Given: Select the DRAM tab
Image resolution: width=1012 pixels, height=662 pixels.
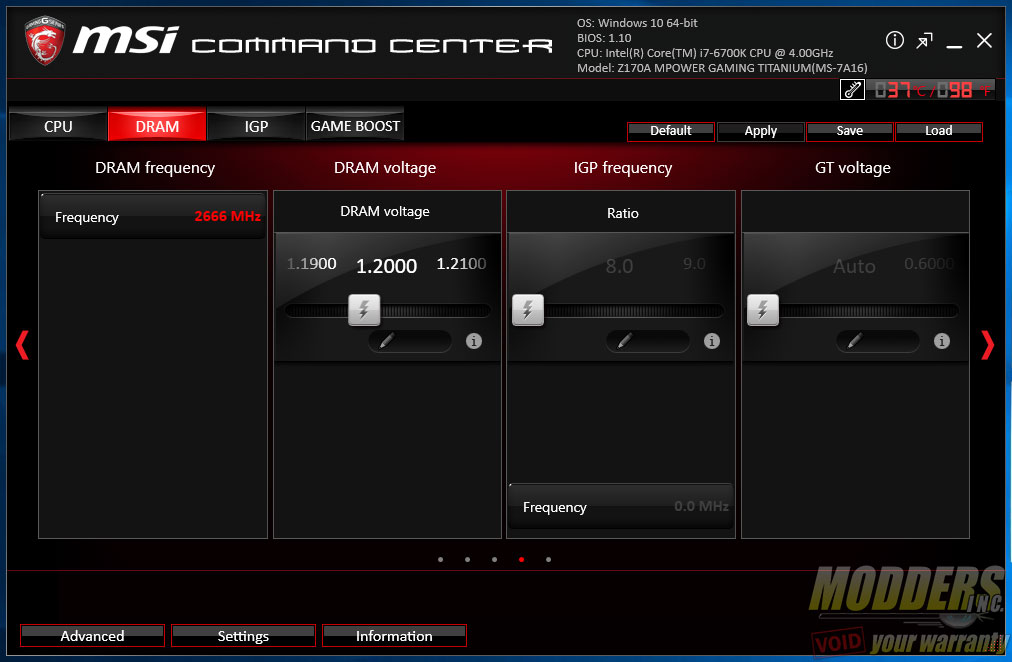Looking at the screenshot, I should click(x=157, y=125).
